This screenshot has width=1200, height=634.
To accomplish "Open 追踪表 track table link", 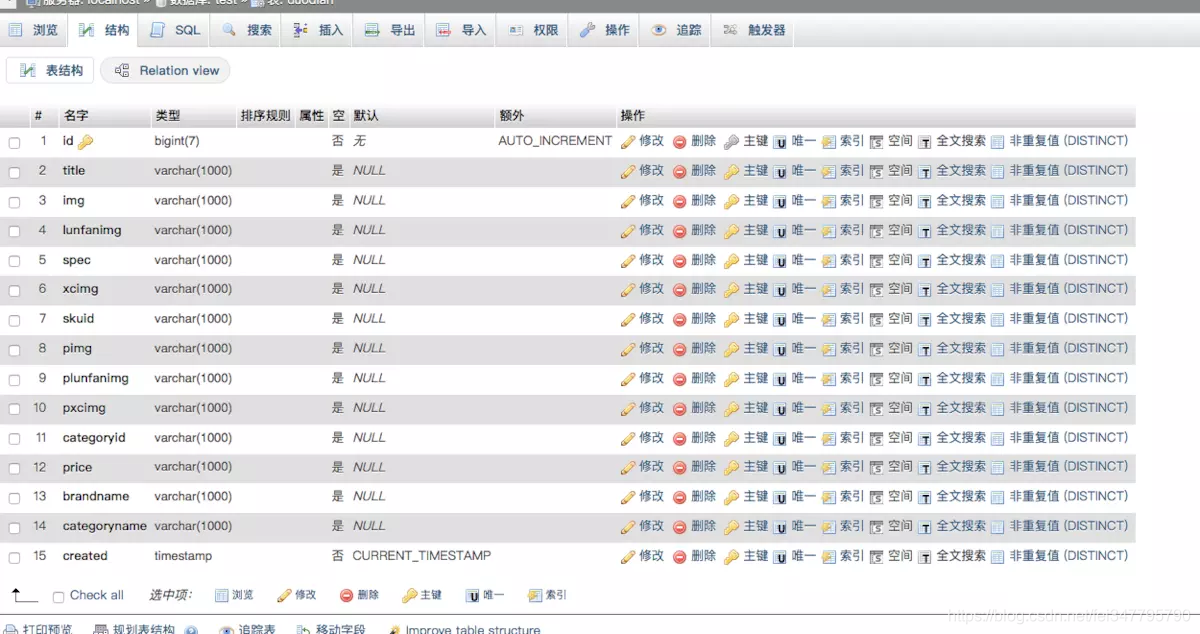I will 248,629.
